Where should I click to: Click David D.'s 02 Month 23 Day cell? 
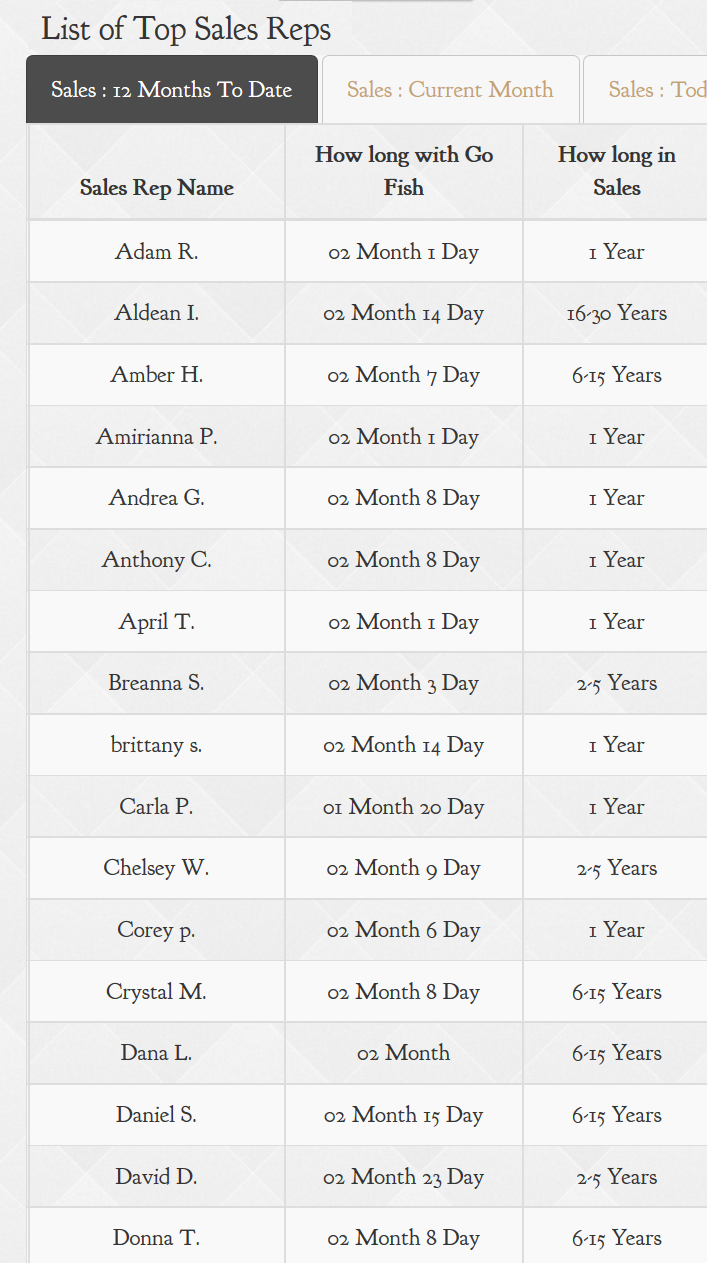404,1177
